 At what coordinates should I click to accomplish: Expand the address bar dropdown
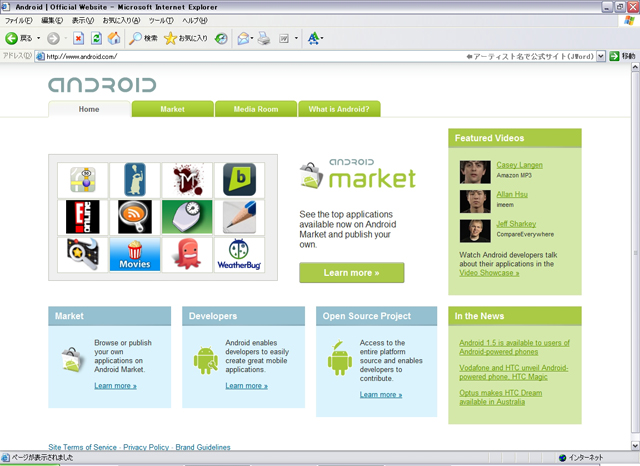click(x=601, y=56)
